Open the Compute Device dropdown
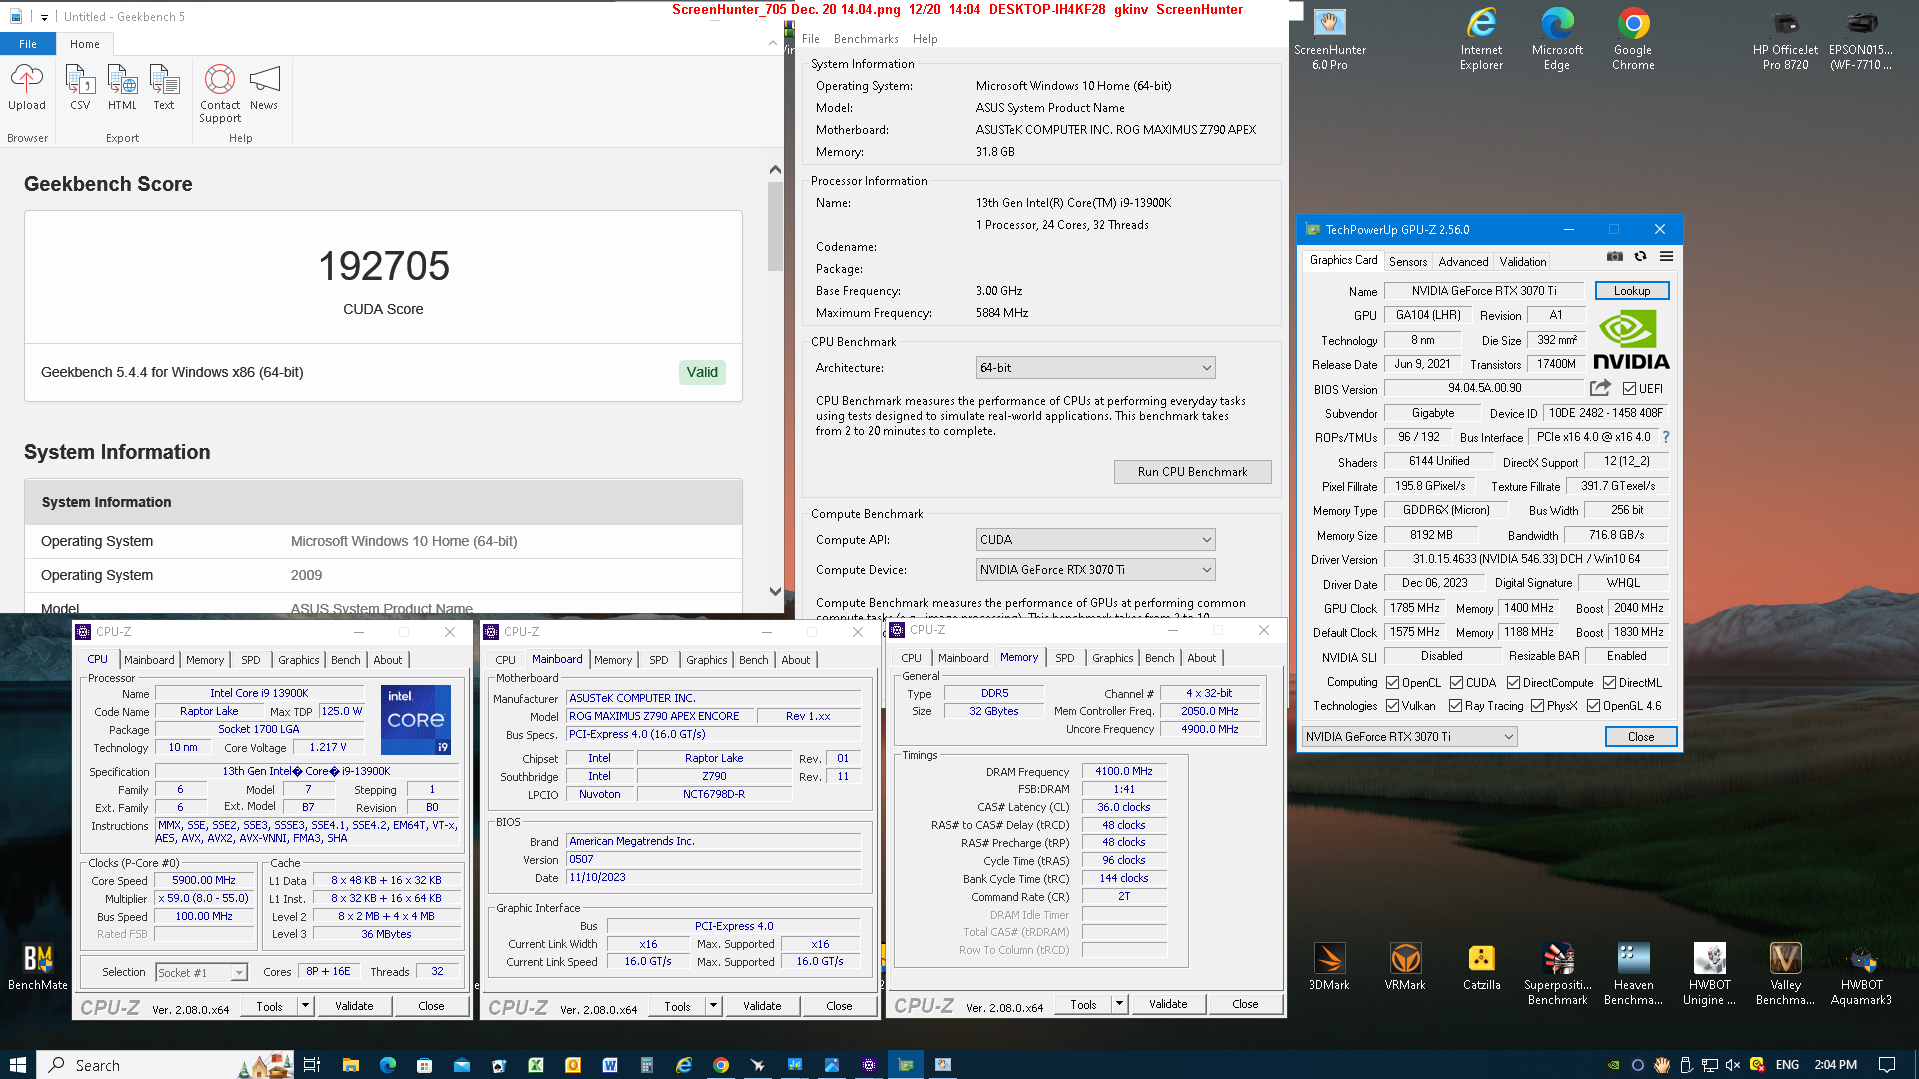1919x1079 pixels. coord(1095,570)
